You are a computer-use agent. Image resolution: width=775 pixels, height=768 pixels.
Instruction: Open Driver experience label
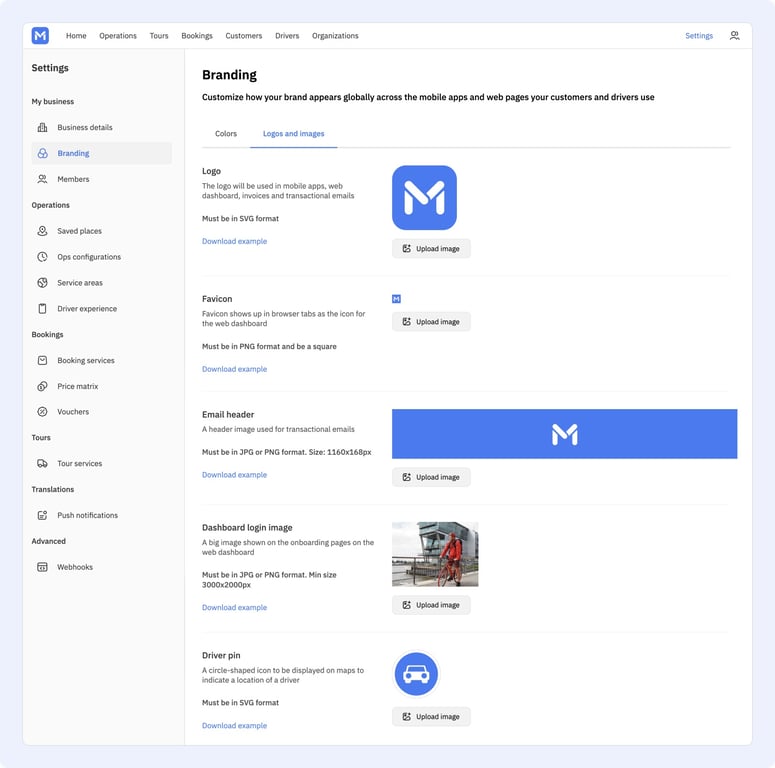coord(87,308)
